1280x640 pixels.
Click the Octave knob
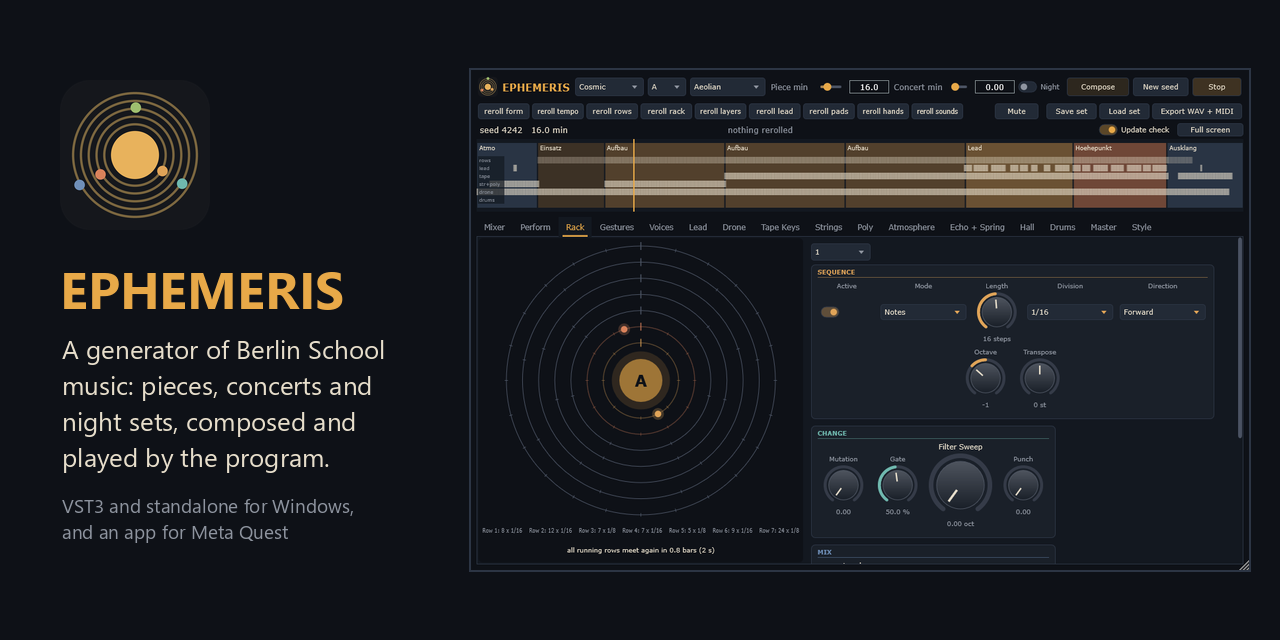[x=985, y=378]
